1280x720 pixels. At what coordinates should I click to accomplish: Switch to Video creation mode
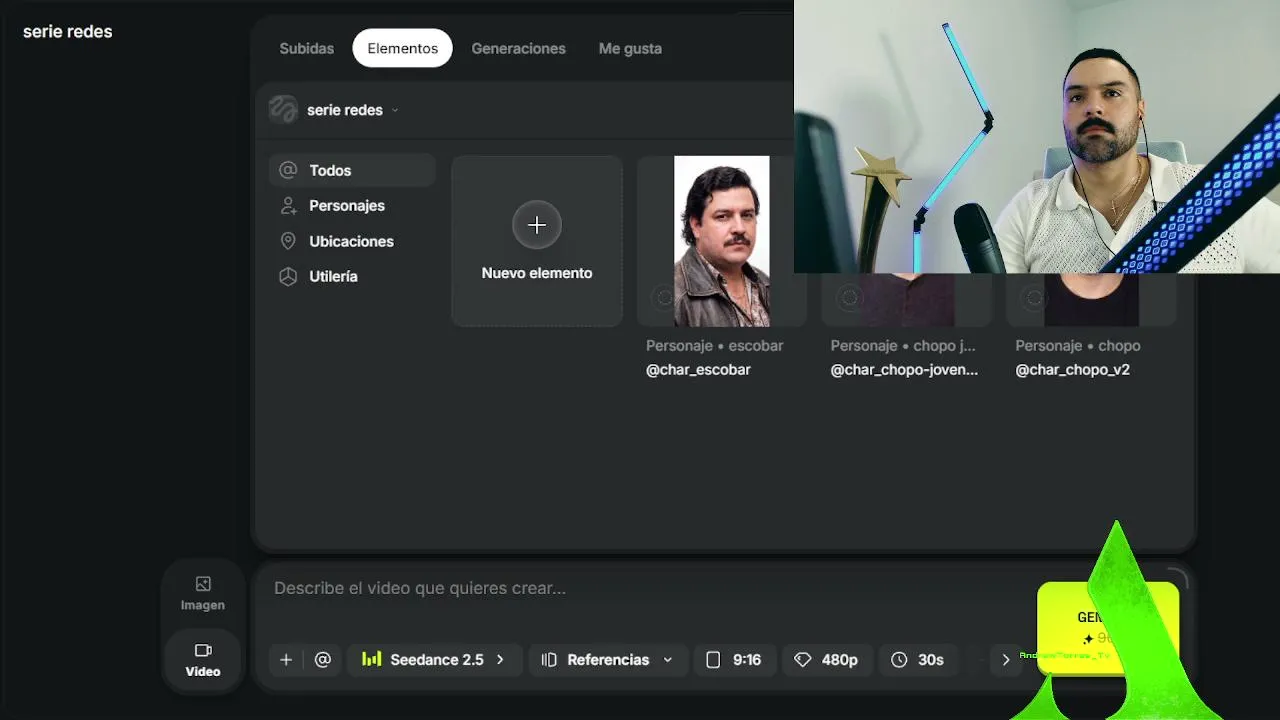click(203, 660)
